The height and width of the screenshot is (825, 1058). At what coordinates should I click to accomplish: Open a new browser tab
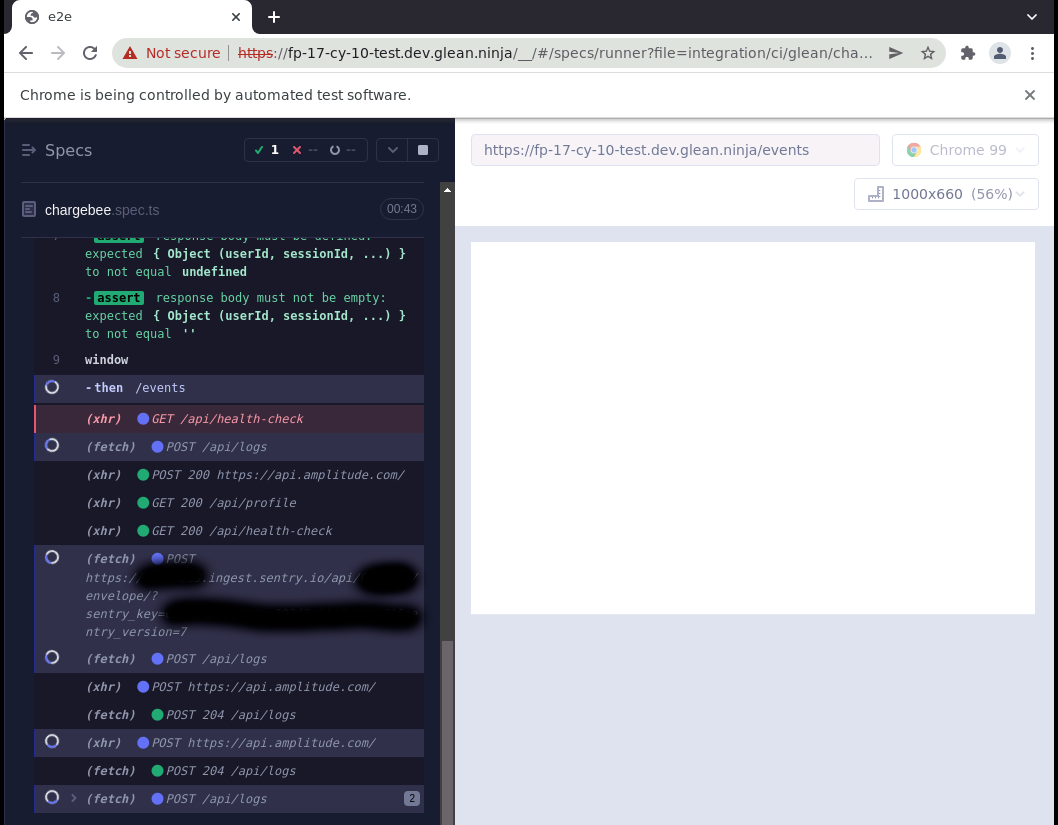273,17
